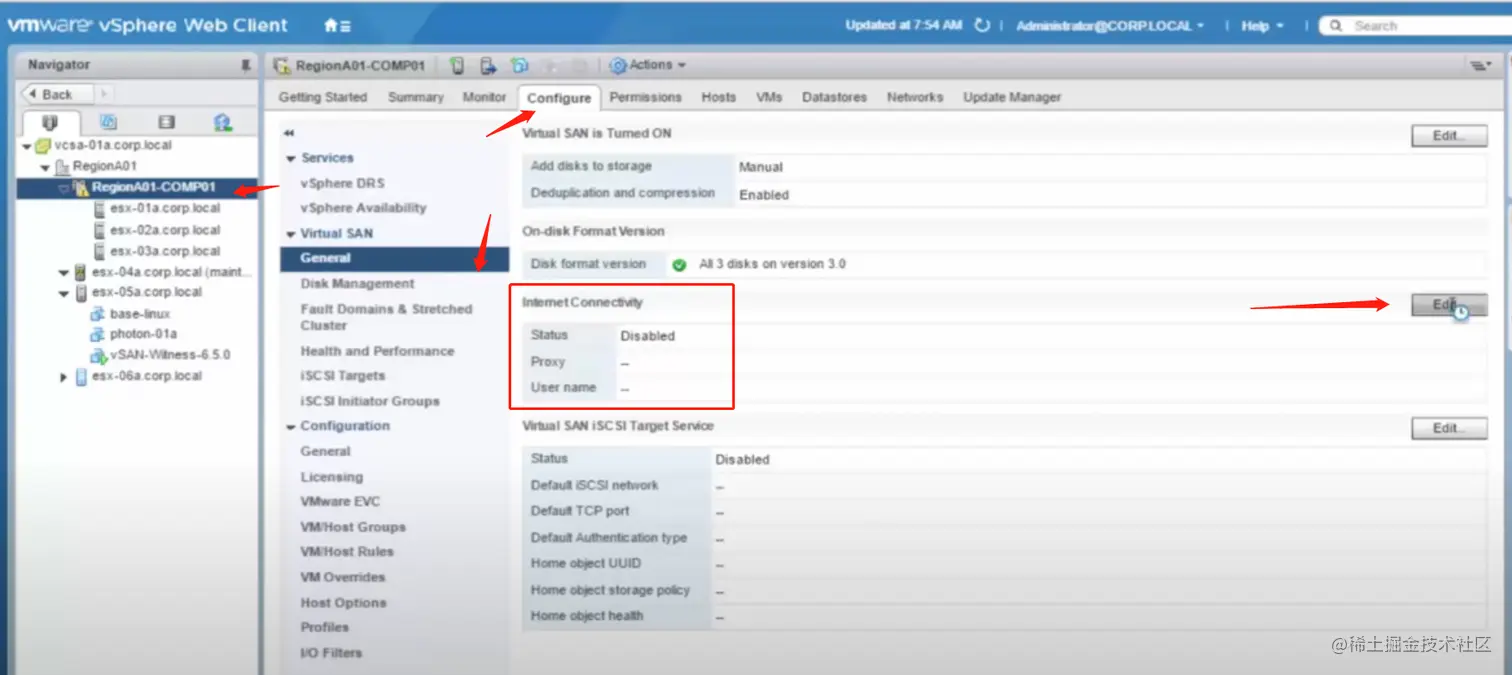
Task: Open the Actions dropdown menu
Action: tap(657, 65)
